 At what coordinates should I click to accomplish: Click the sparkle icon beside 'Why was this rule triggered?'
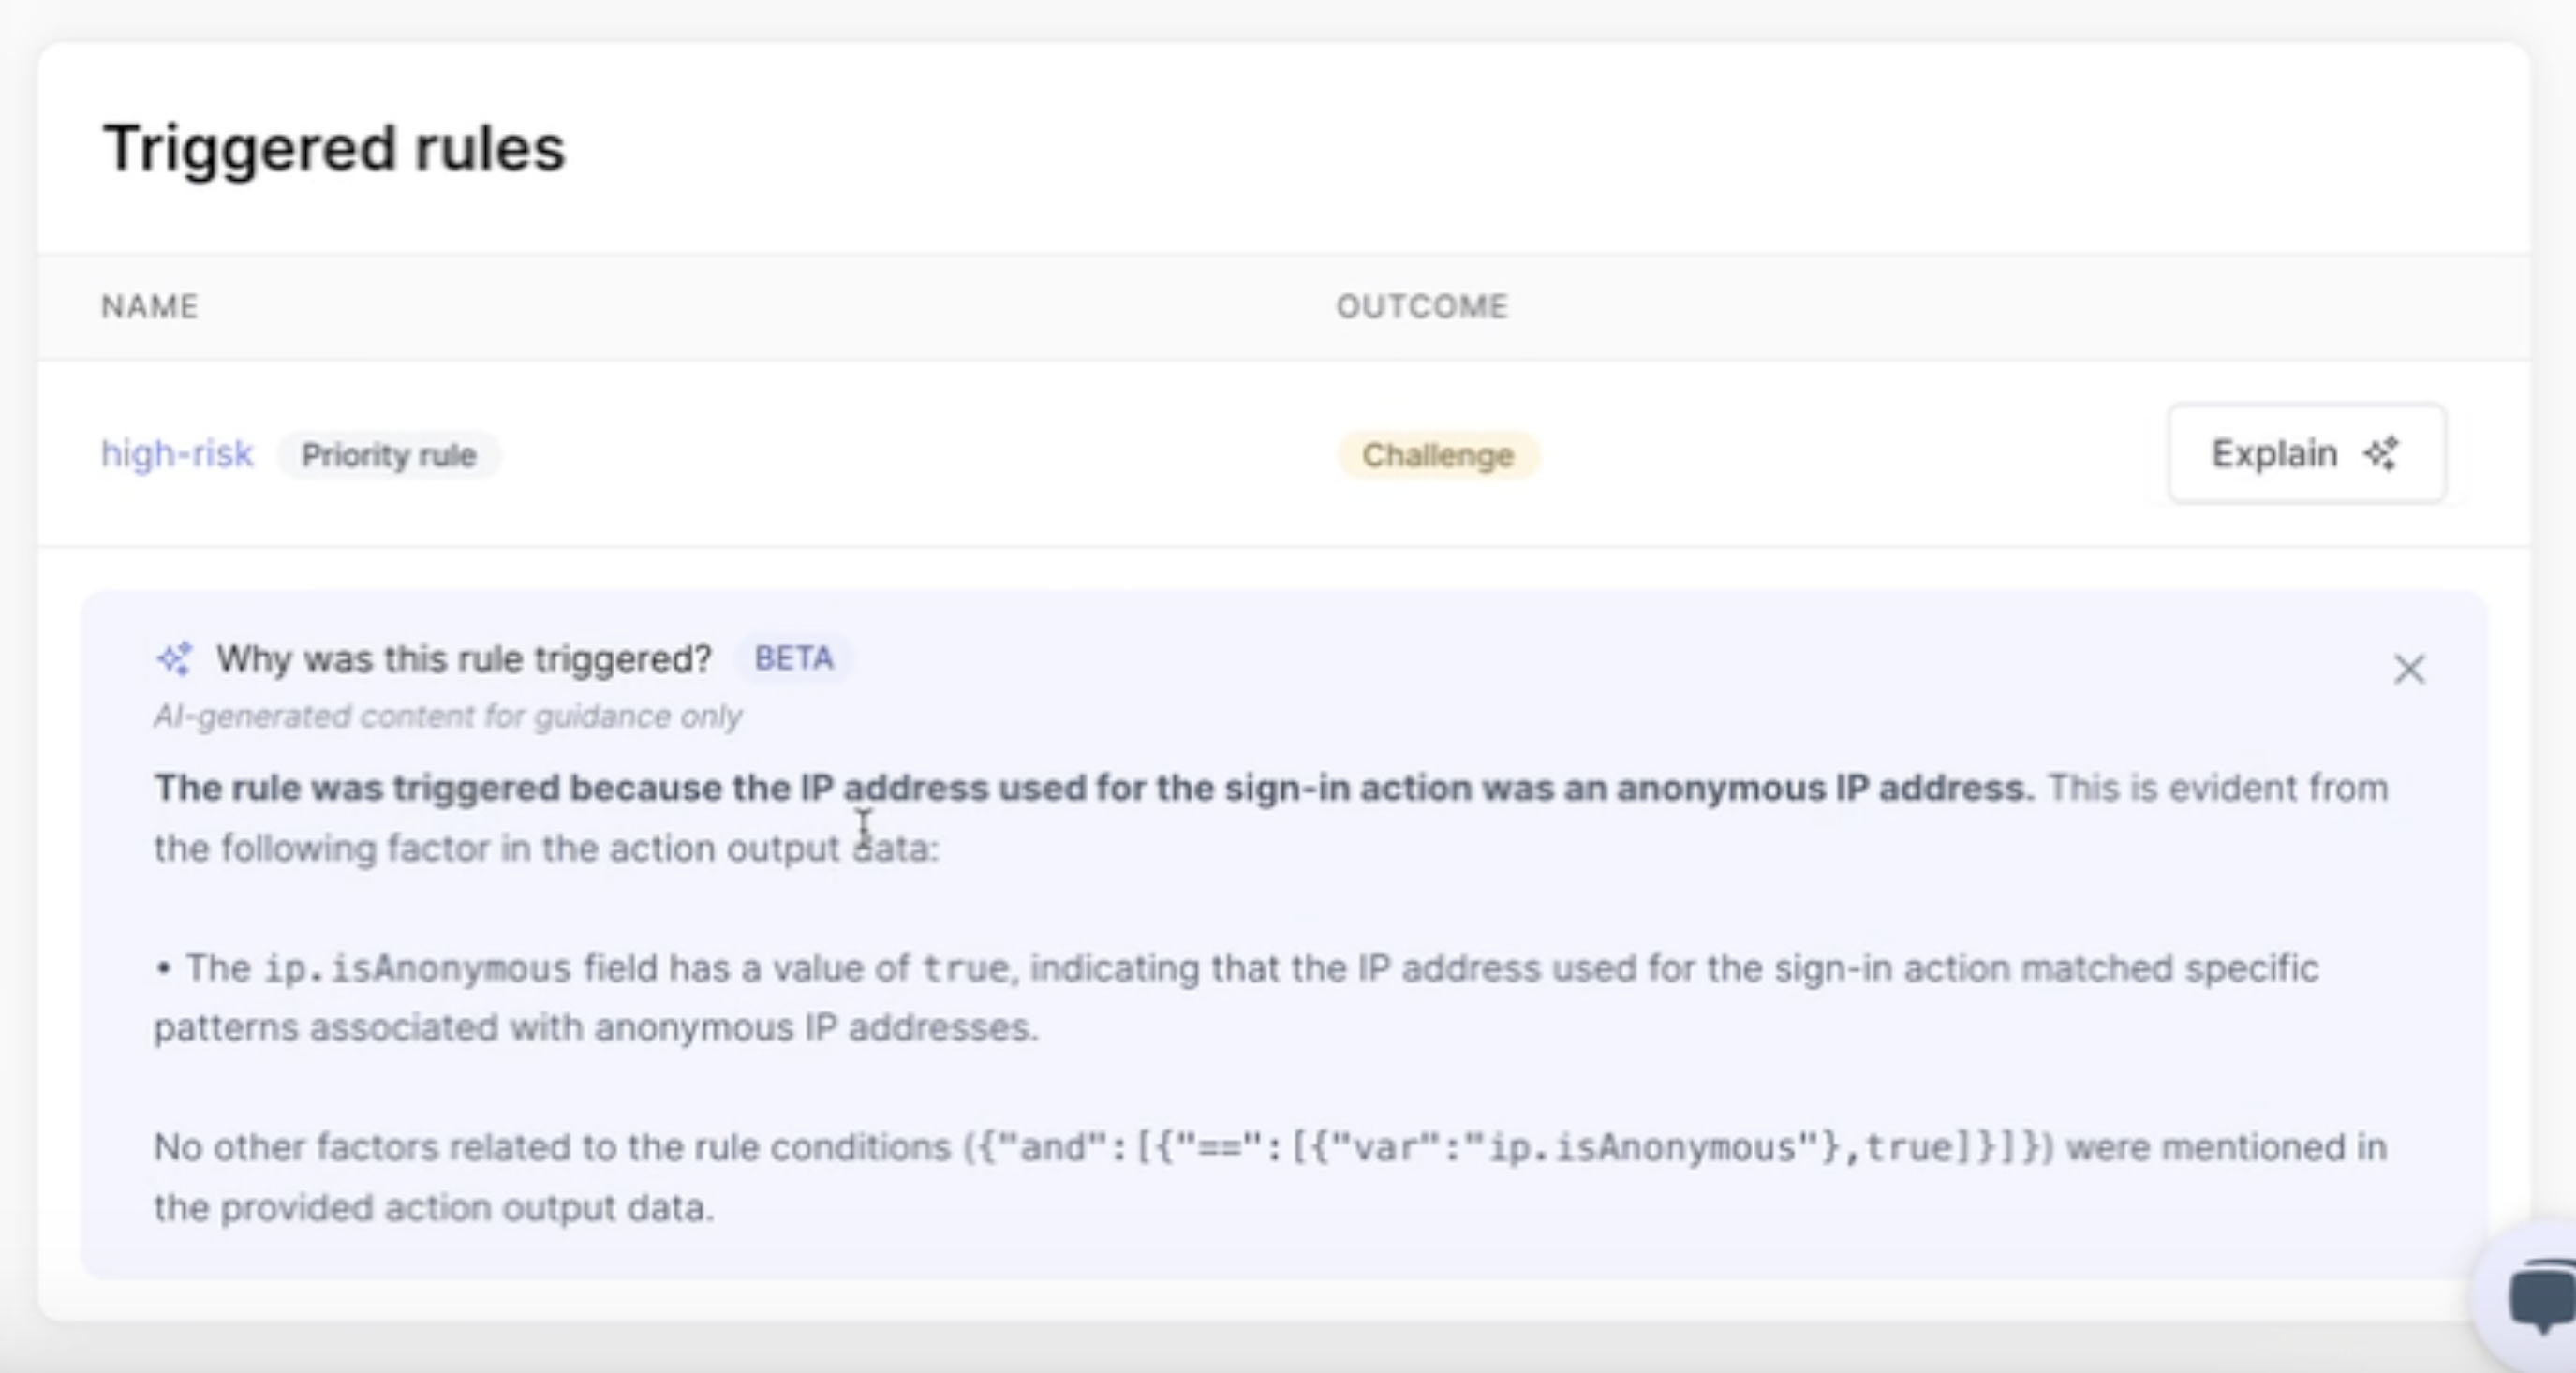(x=174, y=659)
